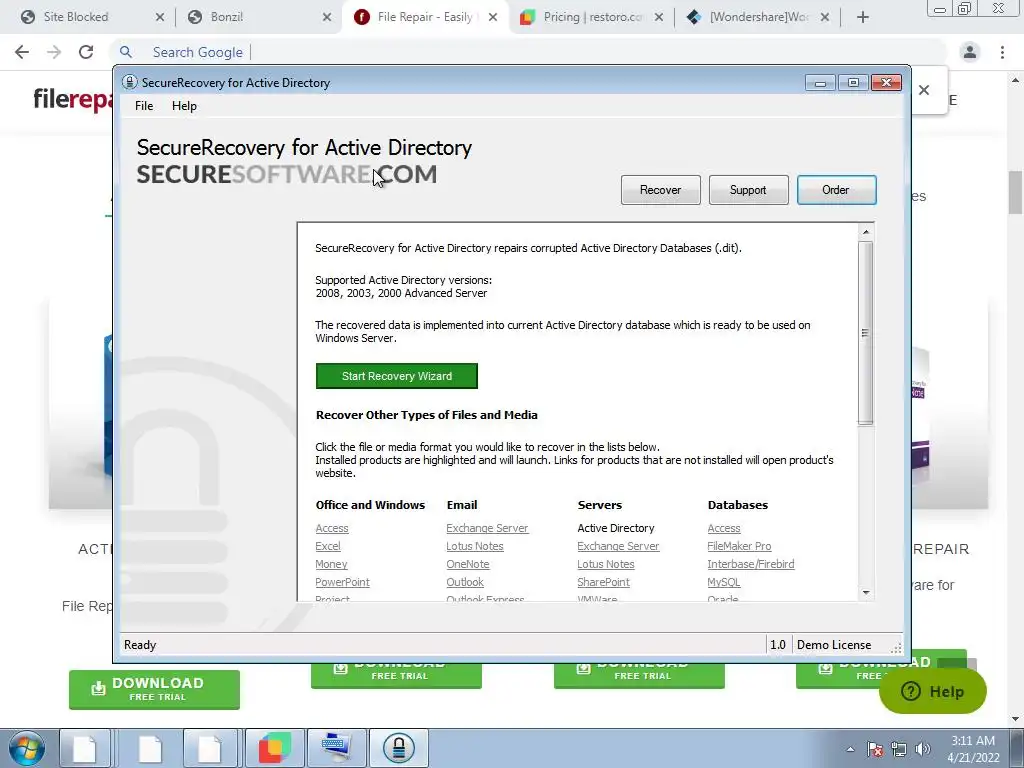The image size is (1024, 768).
Task: Open the Interbase/Firebird link
Action: pyautogui.click(x=751, y=564)
